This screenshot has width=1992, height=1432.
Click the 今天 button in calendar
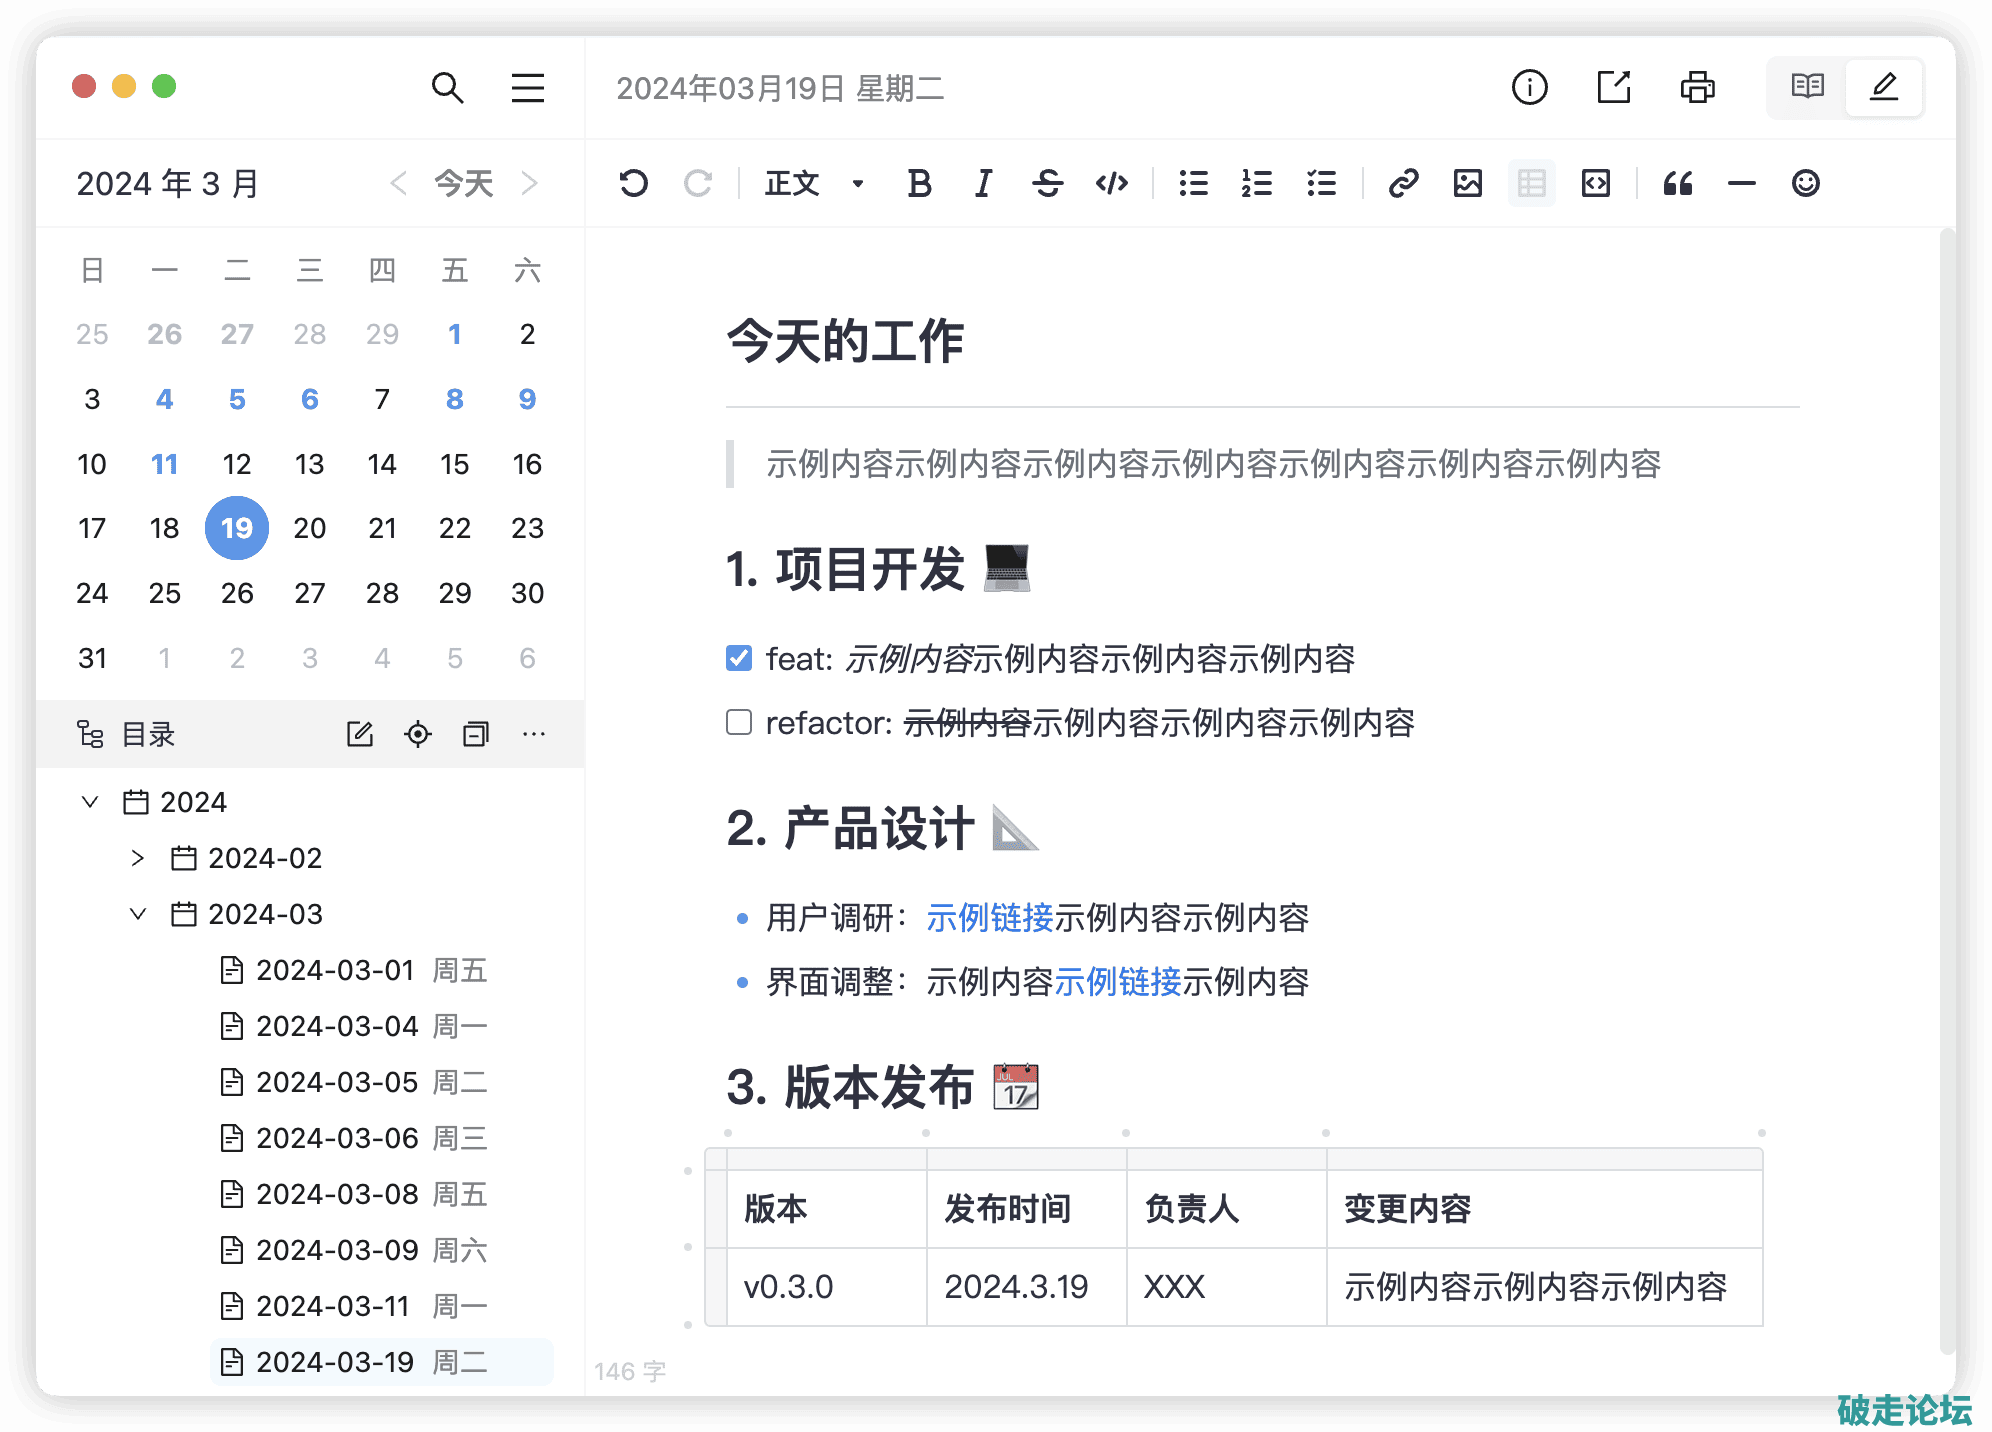click(x=464, y=183)
